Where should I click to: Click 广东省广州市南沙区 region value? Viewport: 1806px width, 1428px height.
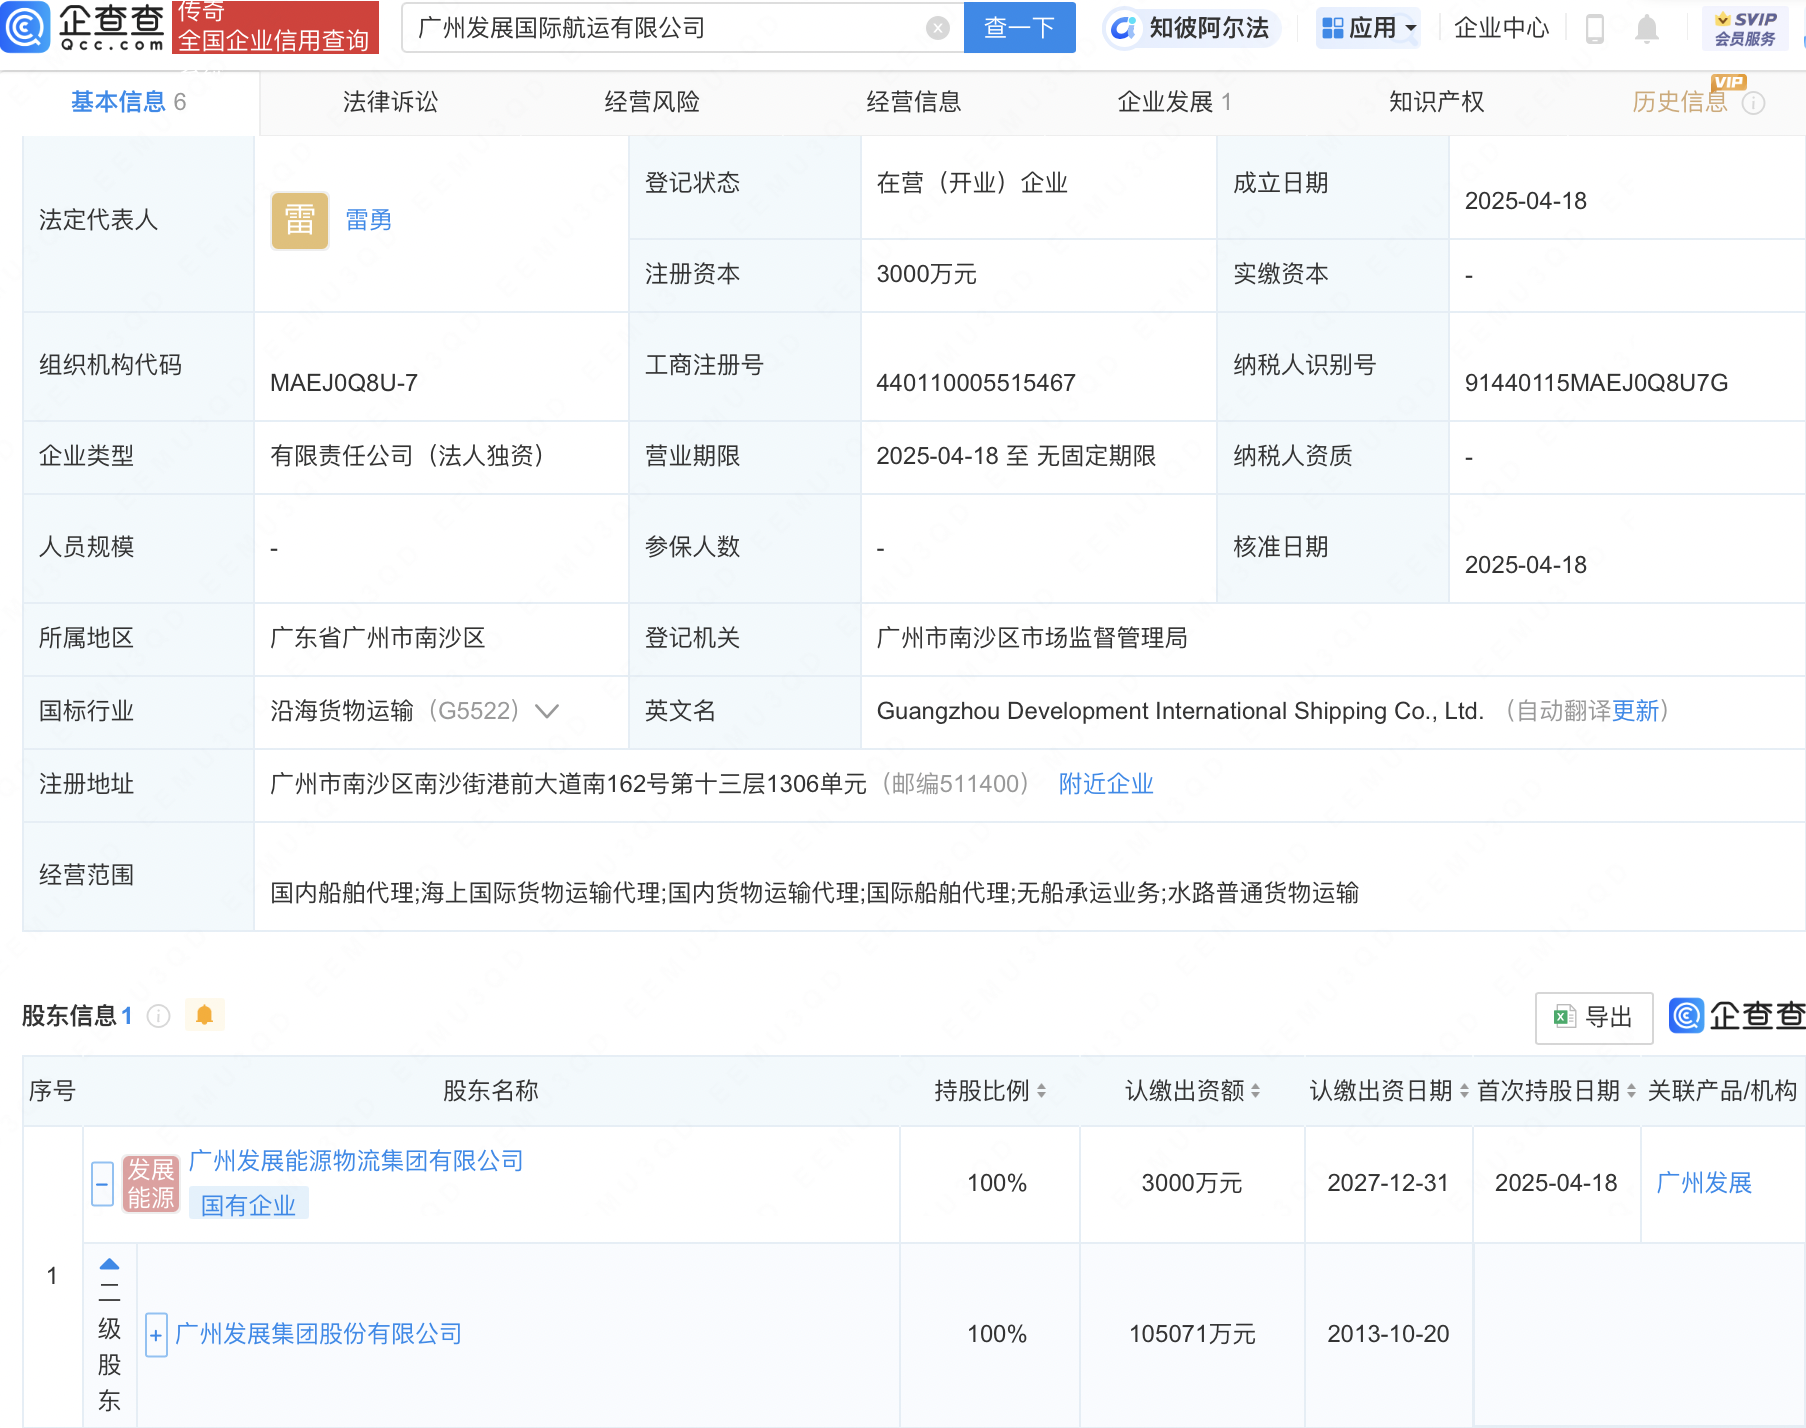pyautogui.click(x=378, y=638)
